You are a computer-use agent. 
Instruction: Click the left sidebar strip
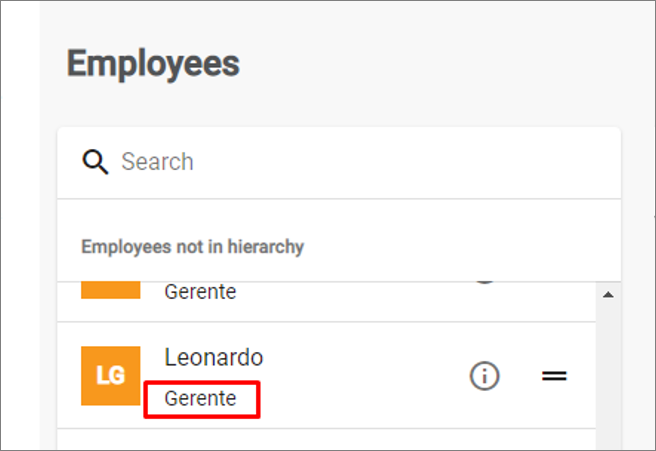(20, 226)
